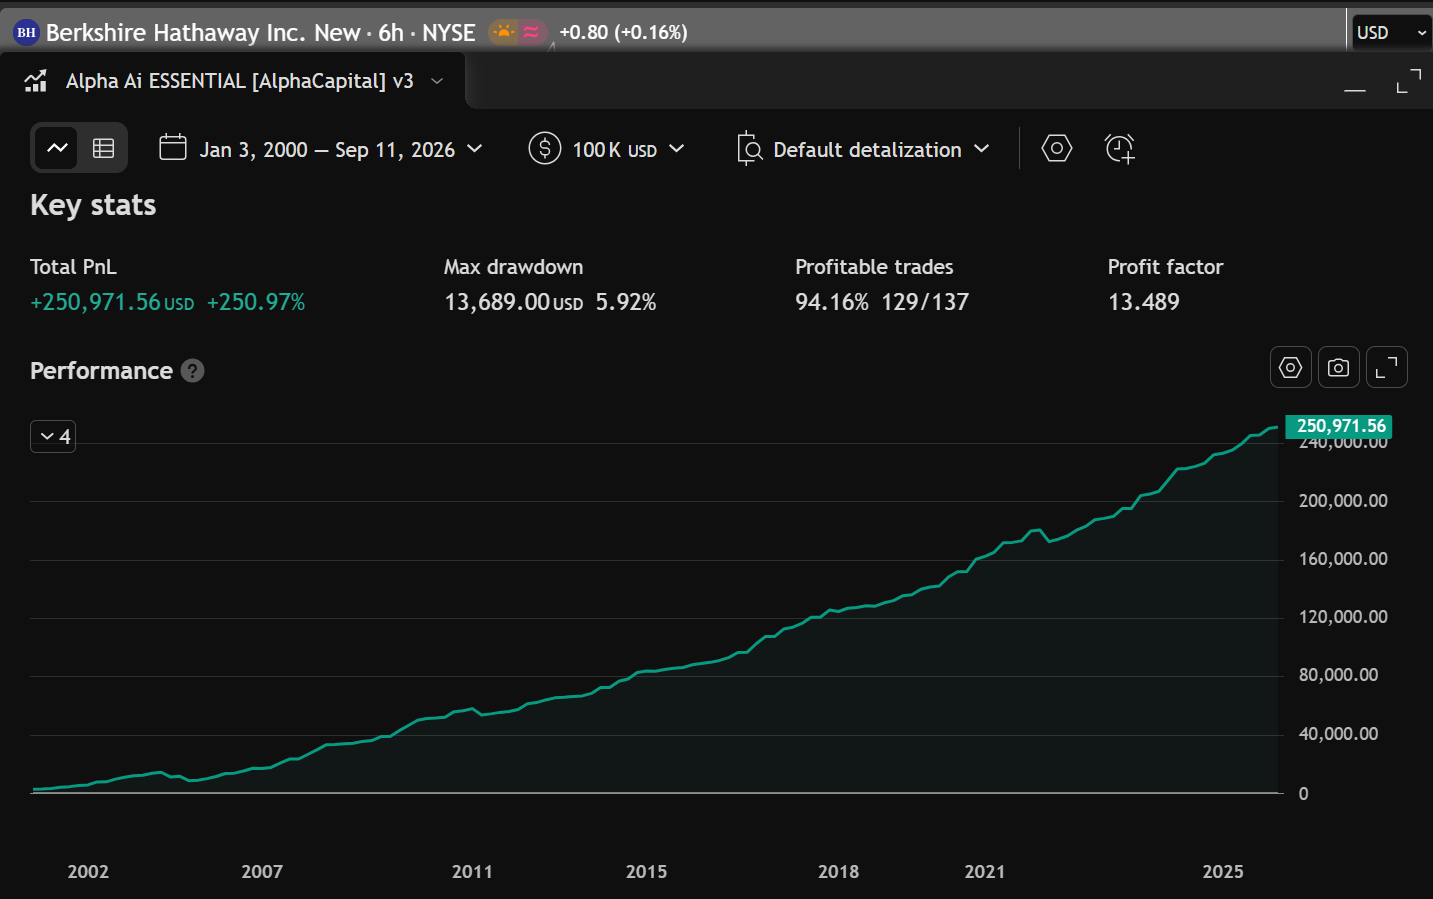Click the 2021 label on the time axis

[985, 872]
